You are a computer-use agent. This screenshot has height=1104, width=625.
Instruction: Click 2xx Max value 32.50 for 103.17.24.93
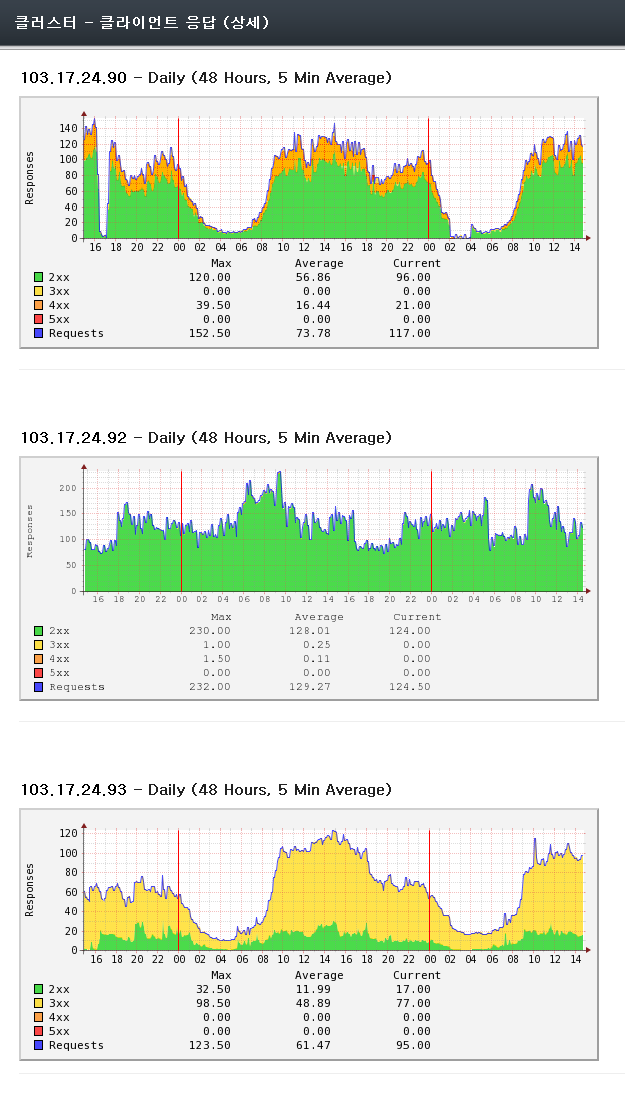click(213, 989)
